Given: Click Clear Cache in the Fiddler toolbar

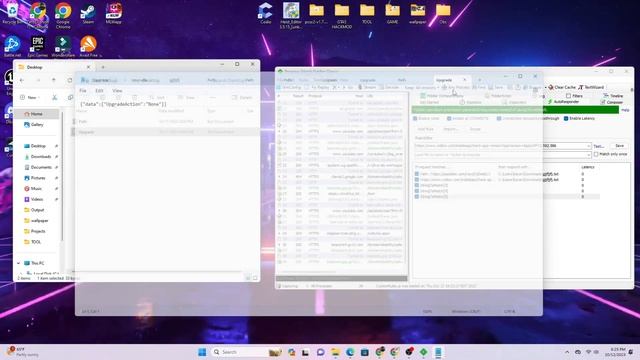Looking at the screenshot, I should tap(562, 87).
